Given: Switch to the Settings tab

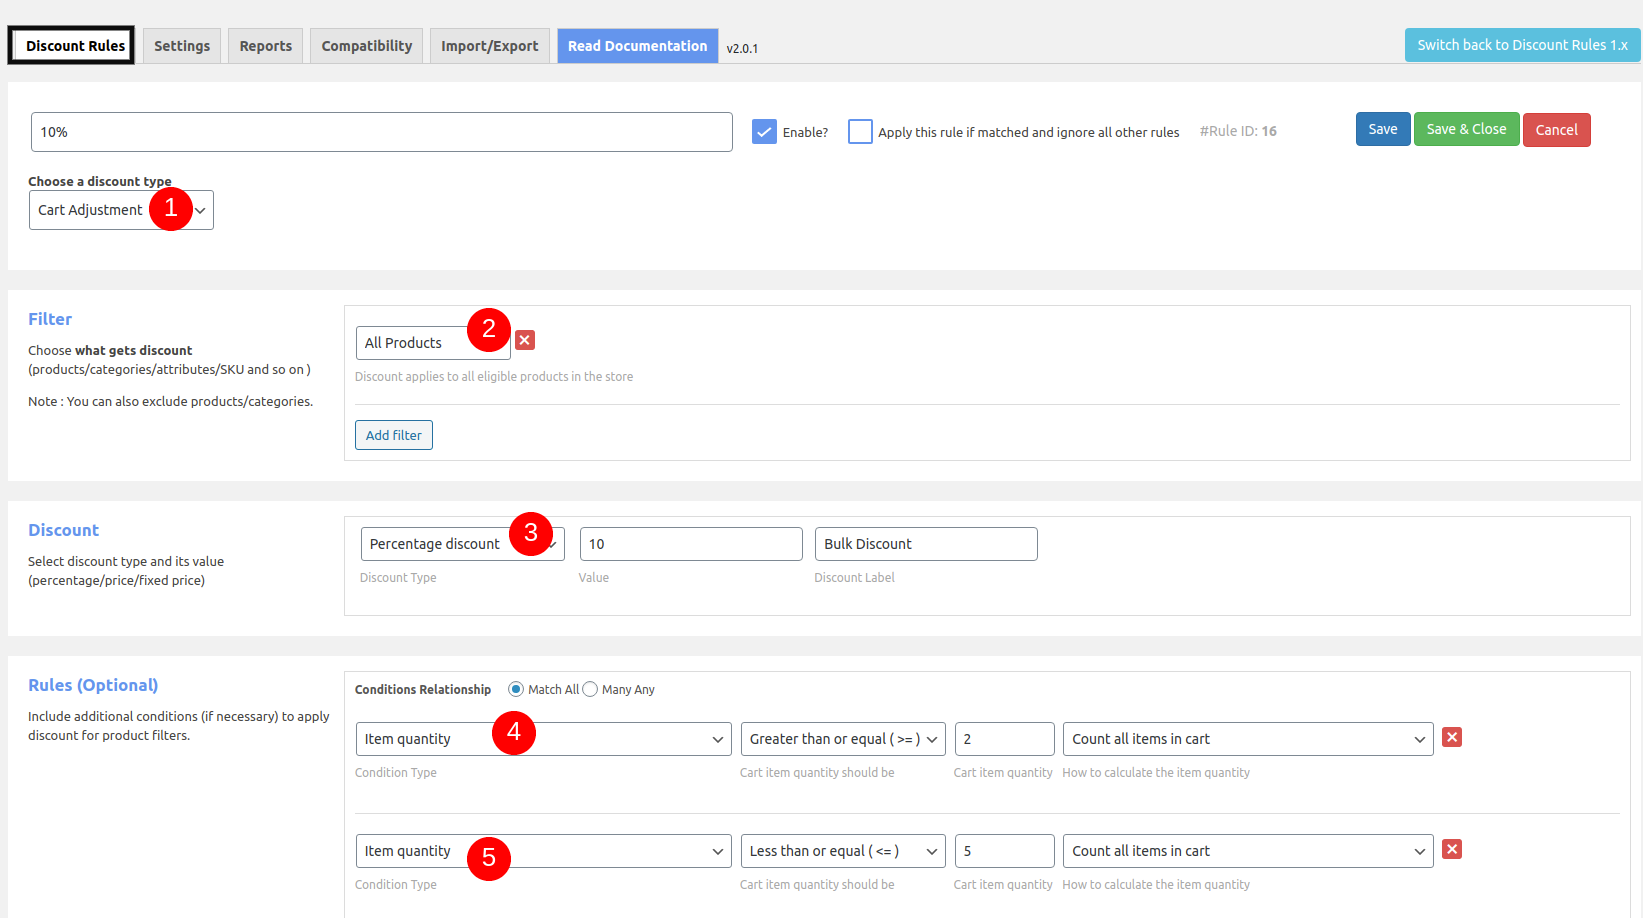Looking at the screenshot, I should pyautogui.click(x=182, y=46).
